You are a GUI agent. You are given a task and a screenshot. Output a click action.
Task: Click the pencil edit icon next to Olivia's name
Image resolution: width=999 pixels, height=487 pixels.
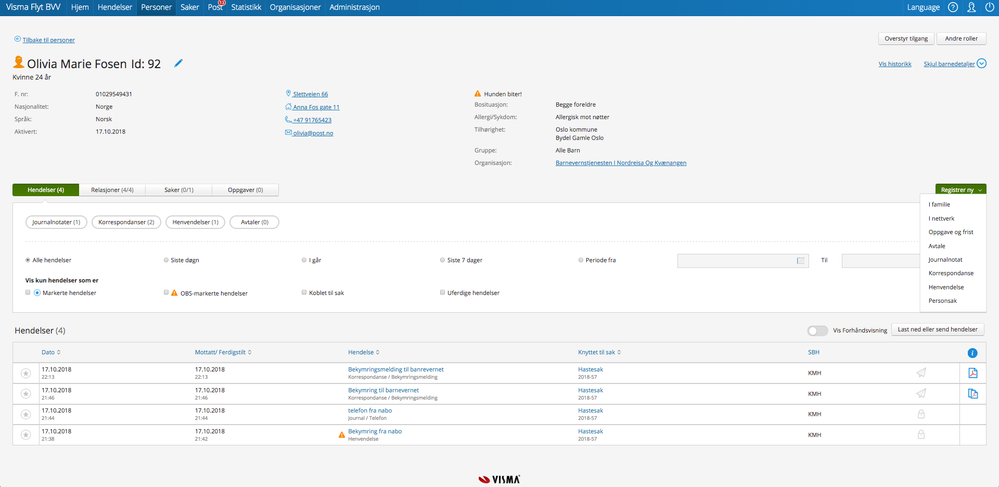point(178,63)
